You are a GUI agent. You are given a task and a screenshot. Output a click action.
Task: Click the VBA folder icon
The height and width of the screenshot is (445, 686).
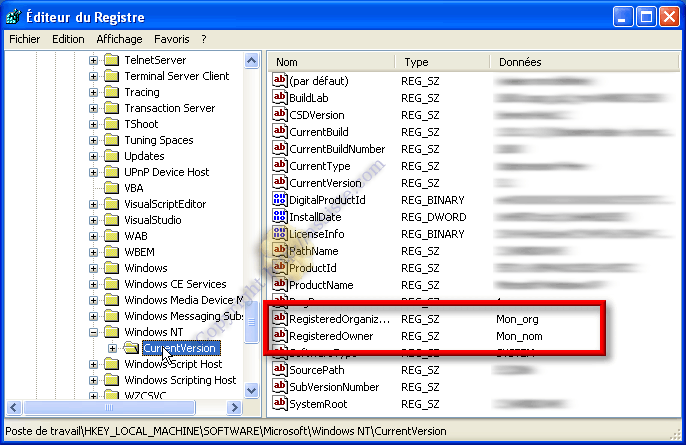point(112,188)
